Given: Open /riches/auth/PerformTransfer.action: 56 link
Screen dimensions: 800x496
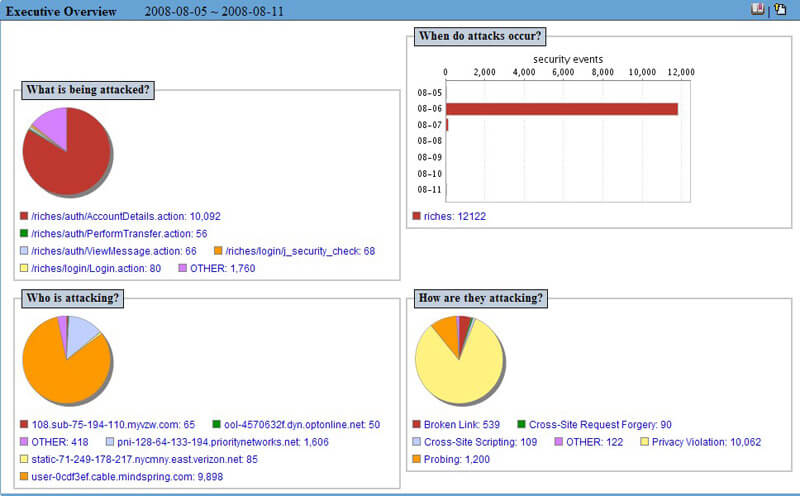Looking at the screenshot, I should click(x=119, y=234).
